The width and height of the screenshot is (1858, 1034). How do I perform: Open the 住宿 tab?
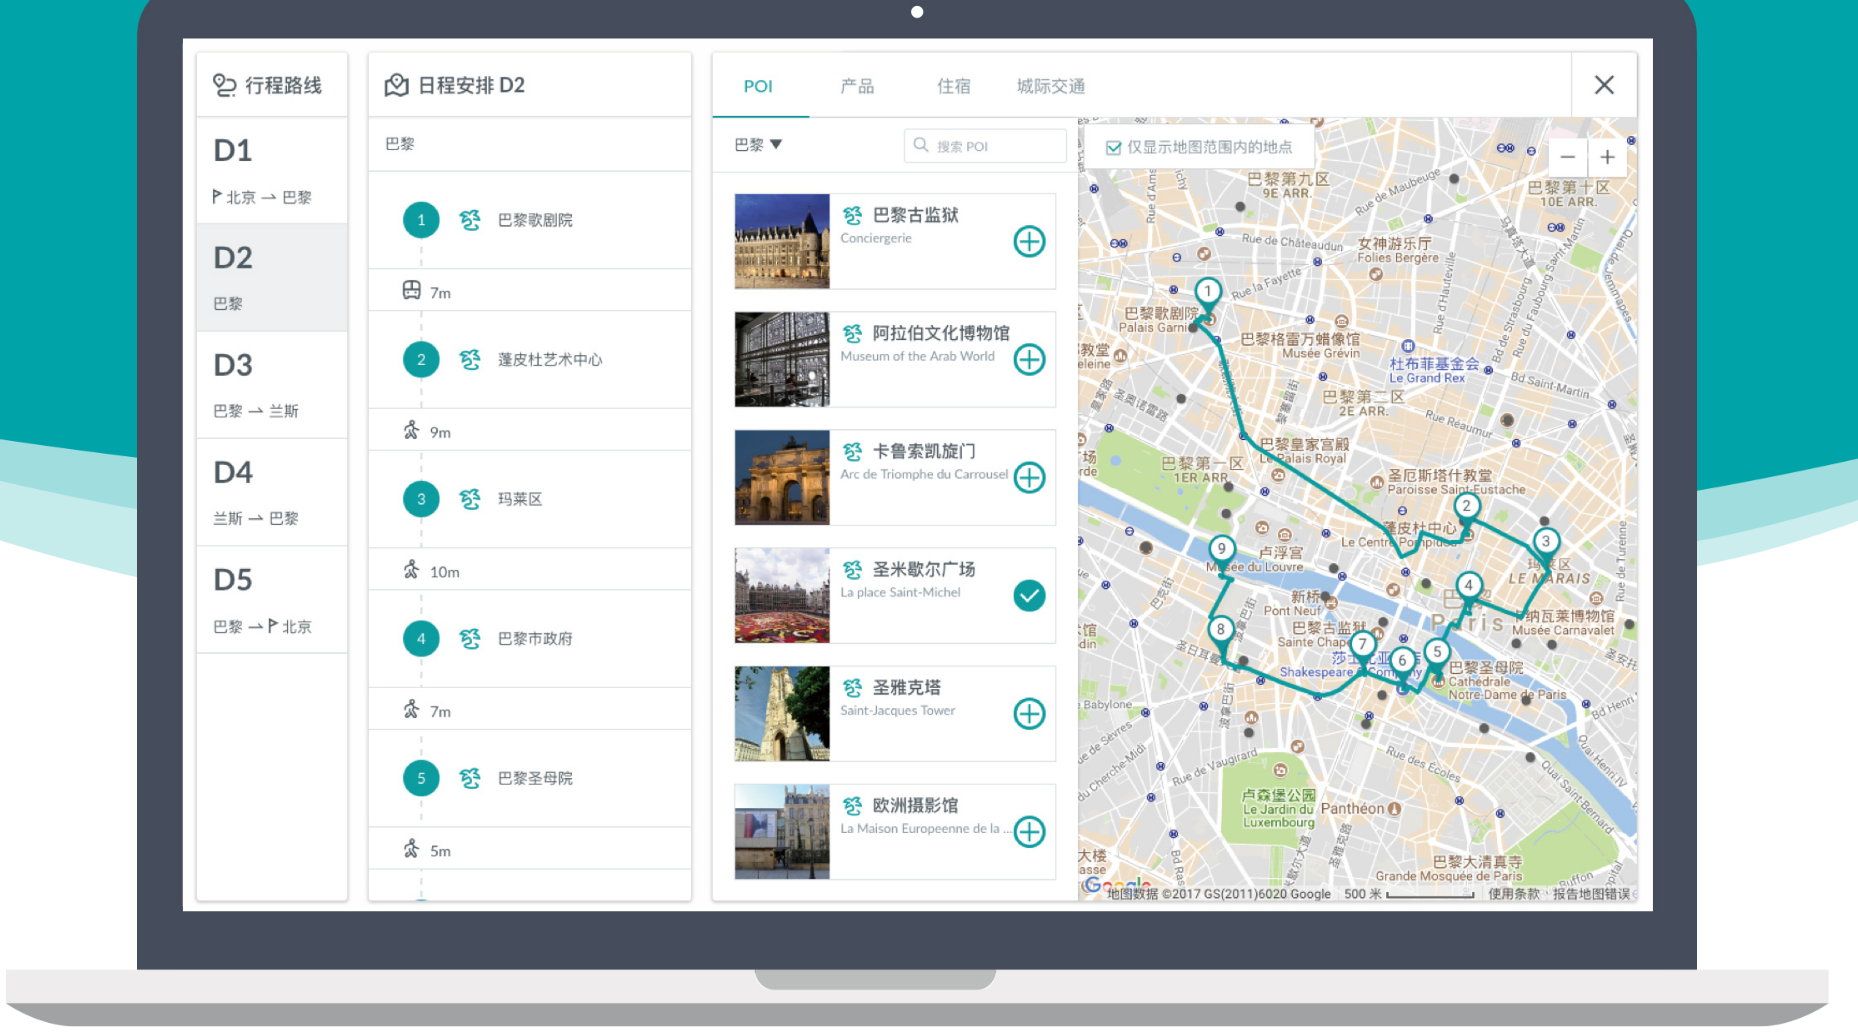(x=953, y=86)
